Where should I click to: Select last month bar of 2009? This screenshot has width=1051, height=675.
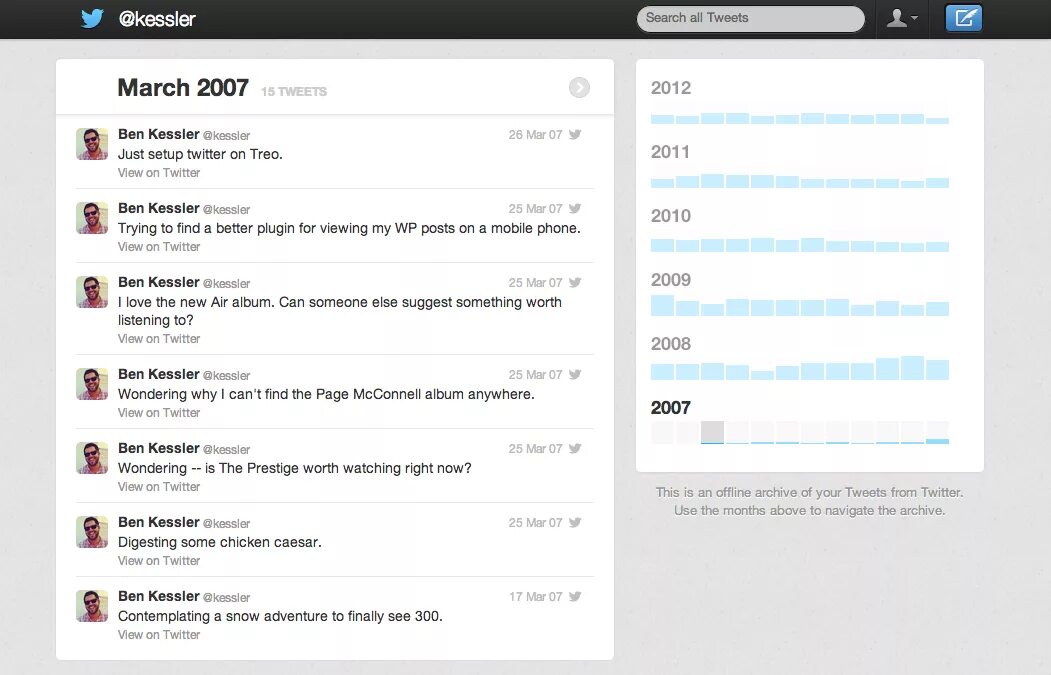tap(937, 308)
